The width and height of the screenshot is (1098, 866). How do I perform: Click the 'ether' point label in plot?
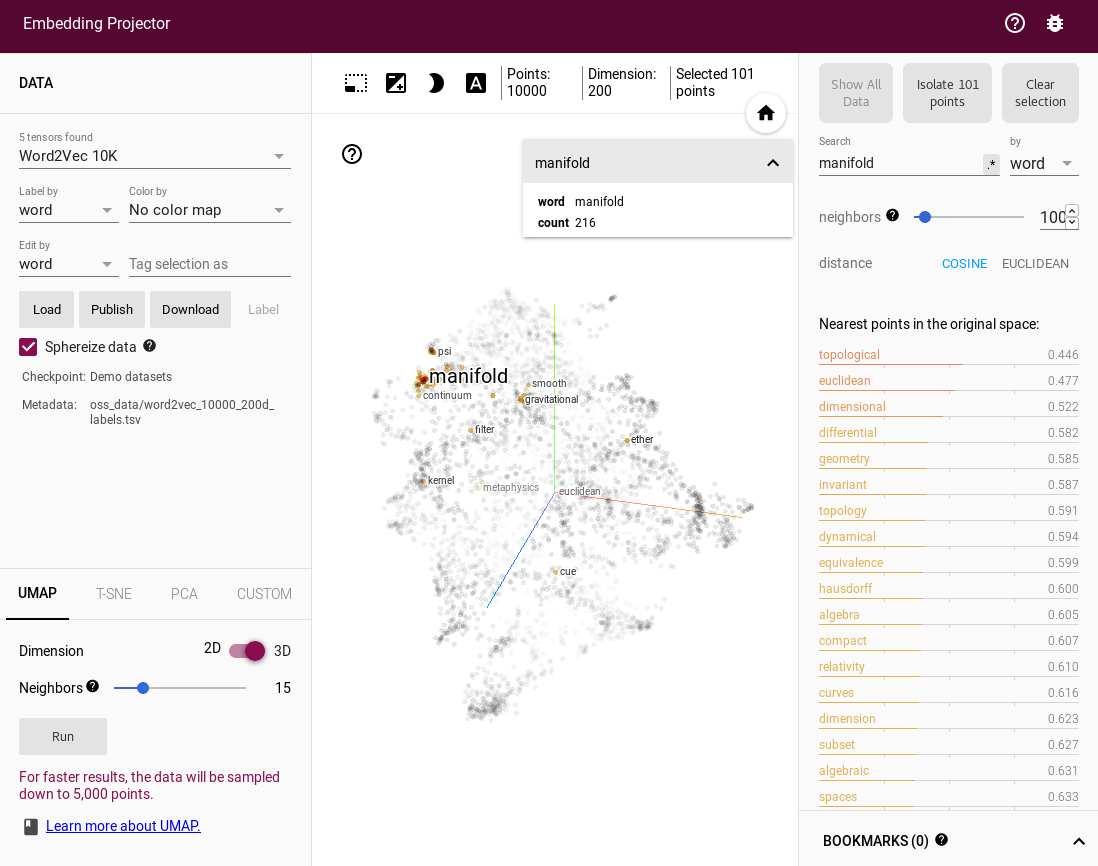pyautogui.click(x=642, y=440)
